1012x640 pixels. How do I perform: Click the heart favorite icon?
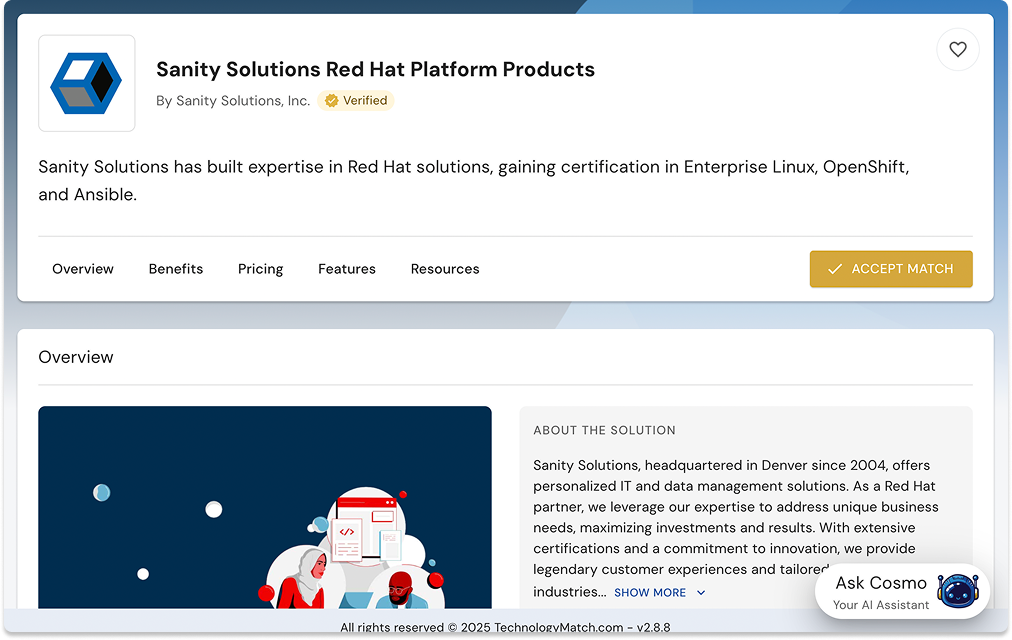[958, 50]
